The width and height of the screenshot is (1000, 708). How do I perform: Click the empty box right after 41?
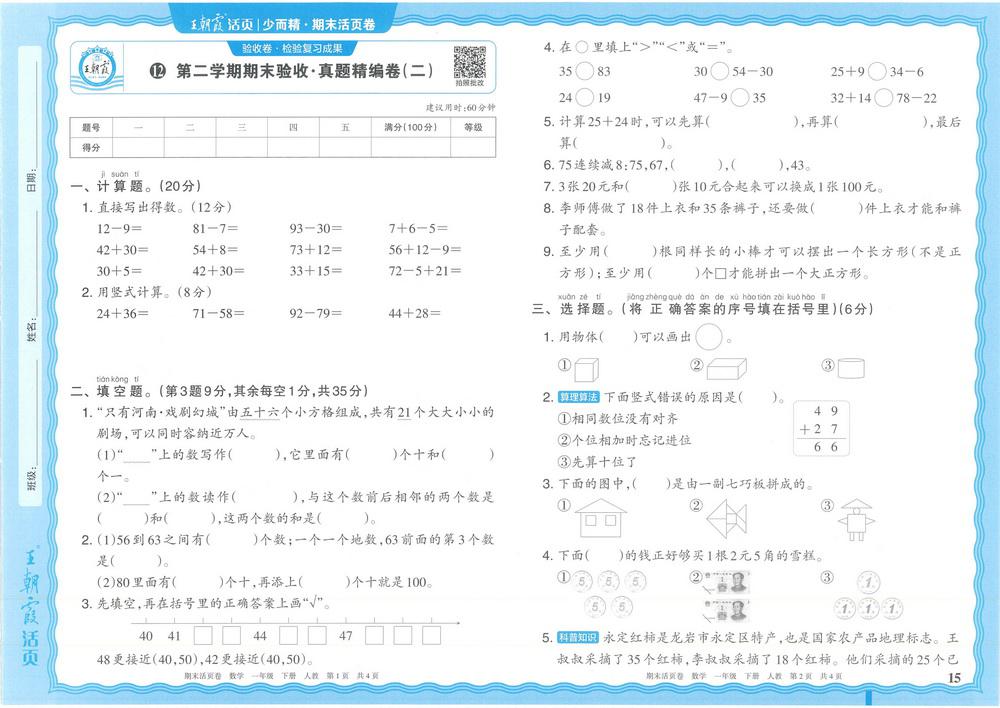point(203,635)
